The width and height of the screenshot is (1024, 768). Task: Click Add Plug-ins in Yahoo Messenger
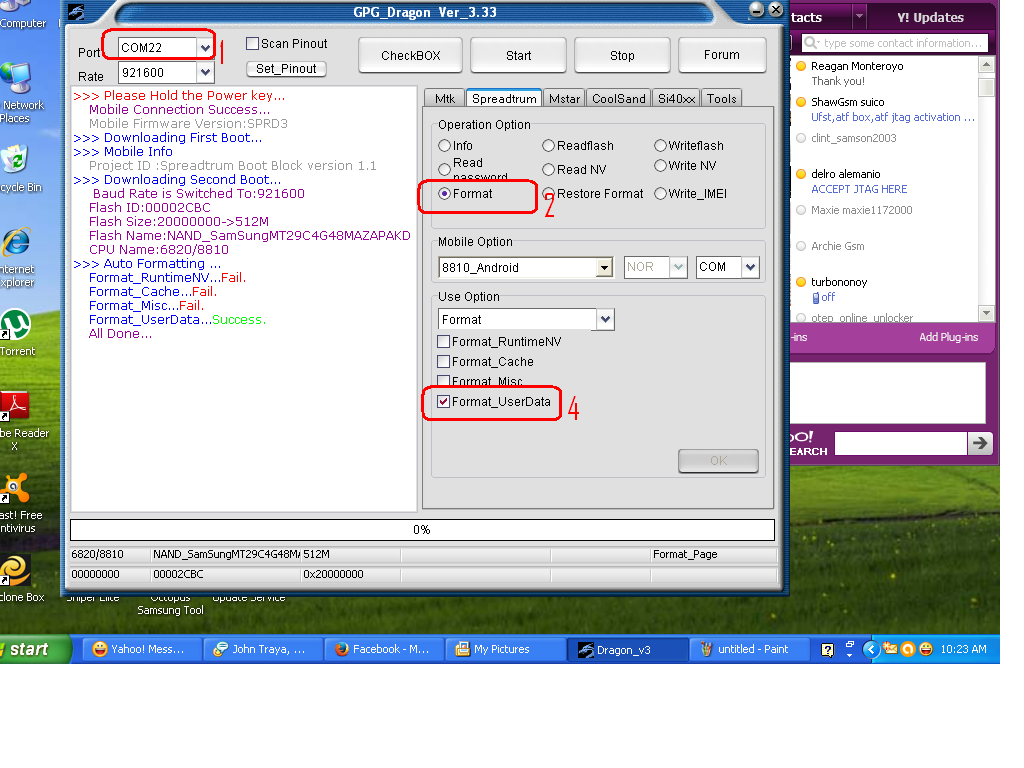pyautogui.click(x=948, y=337)
